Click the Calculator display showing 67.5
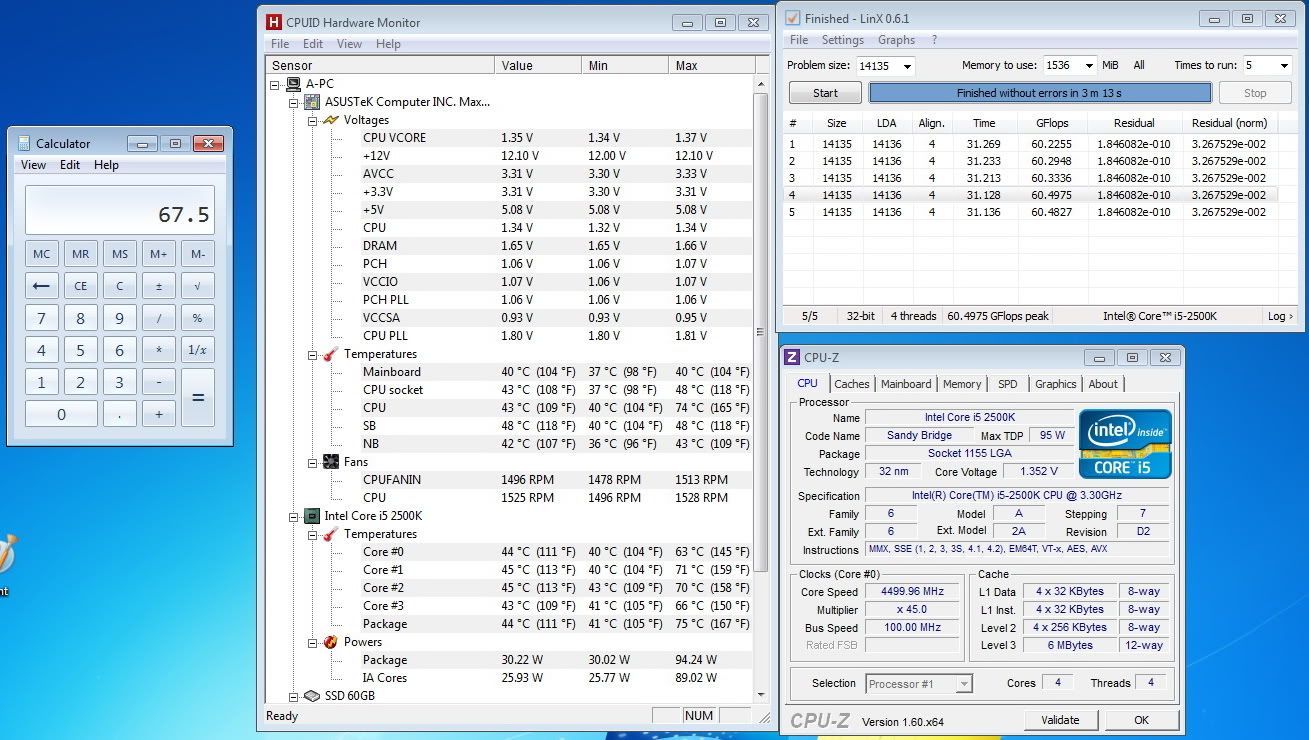Image resolution: width=1309 pixels, height=740 pixels. pos(119,210)
